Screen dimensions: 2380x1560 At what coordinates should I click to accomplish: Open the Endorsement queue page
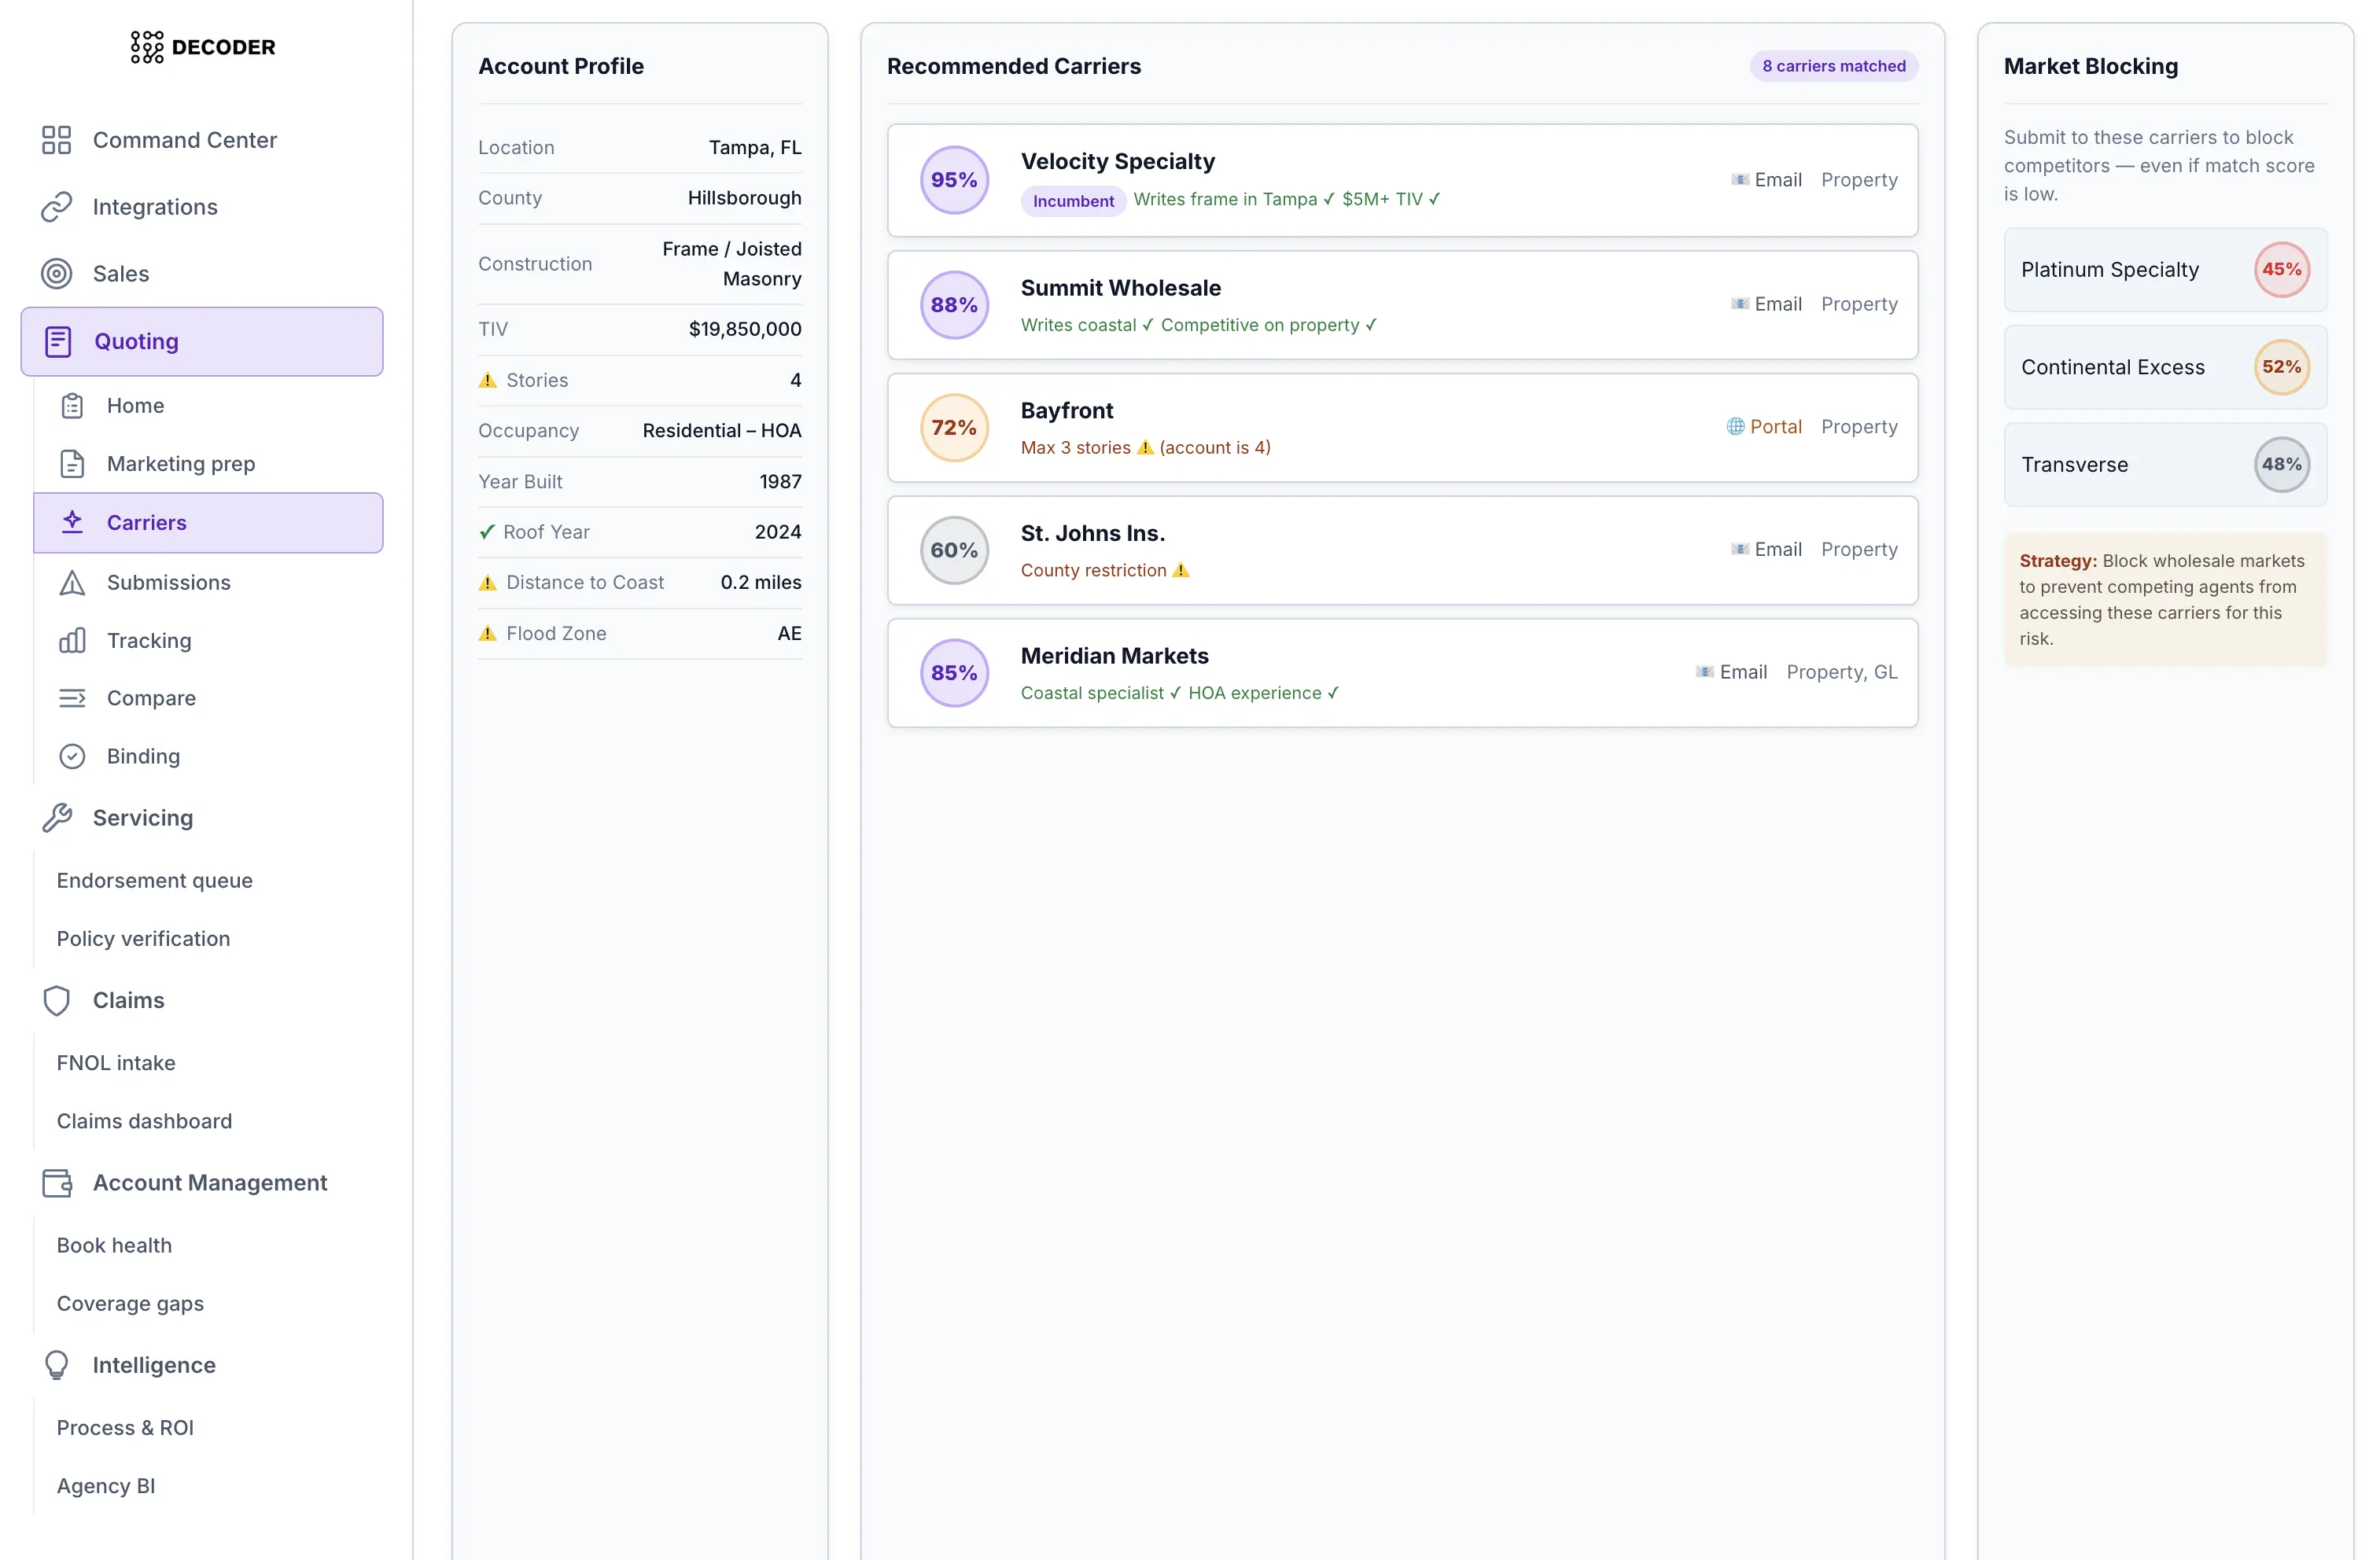click(154, 881)
